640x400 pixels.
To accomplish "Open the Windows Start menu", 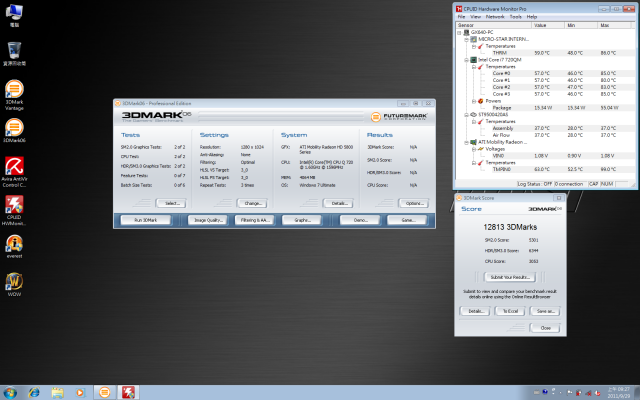I will point(10,393).
